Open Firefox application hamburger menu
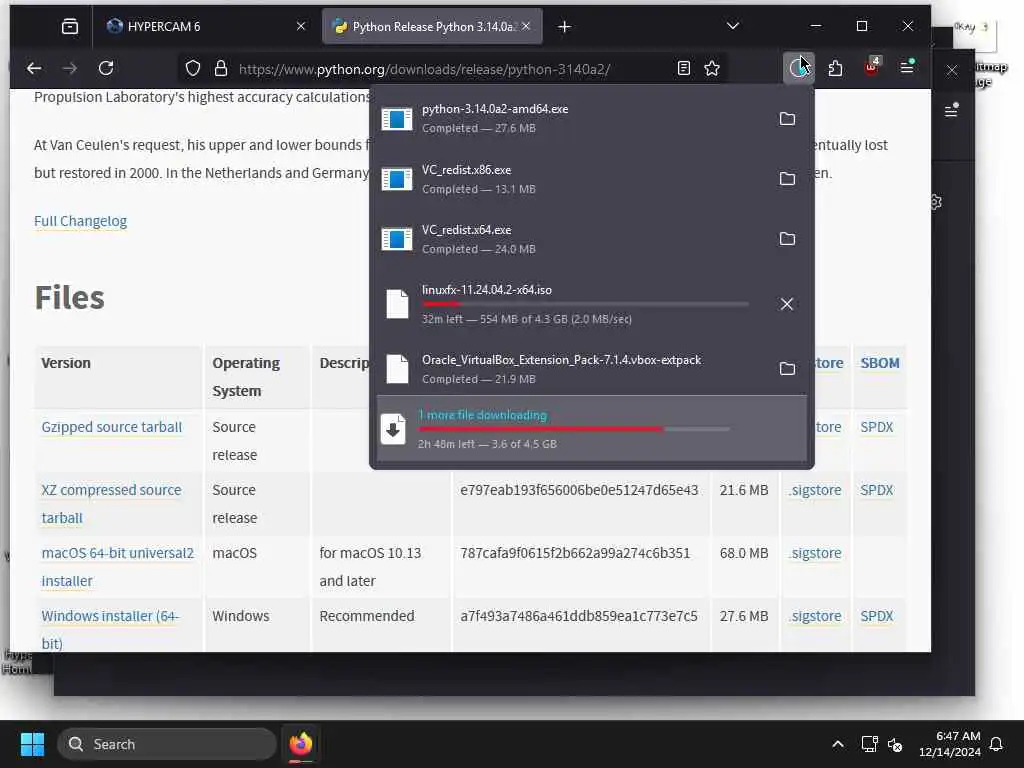This screenshot has height=768, width=1024. [x=907, y=67]
